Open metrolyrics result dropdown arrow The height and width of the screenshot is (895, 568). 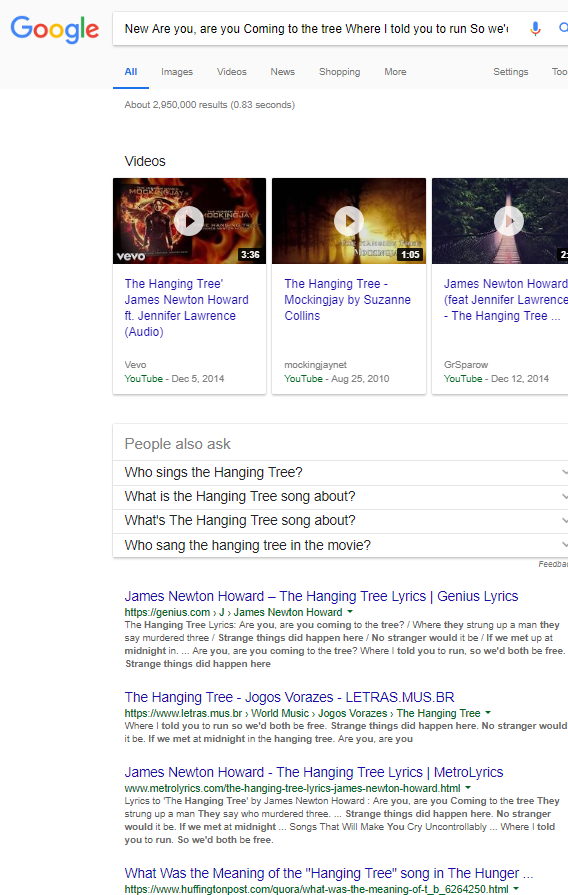point(468,788)
